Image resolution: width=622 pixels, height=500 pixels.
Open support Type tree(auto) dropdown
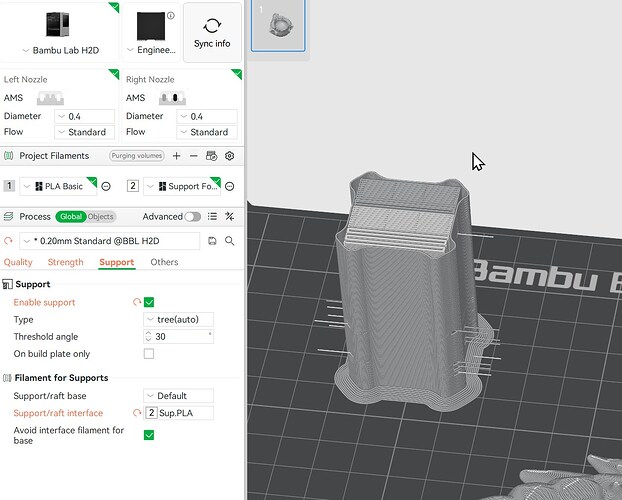[179, 319]
